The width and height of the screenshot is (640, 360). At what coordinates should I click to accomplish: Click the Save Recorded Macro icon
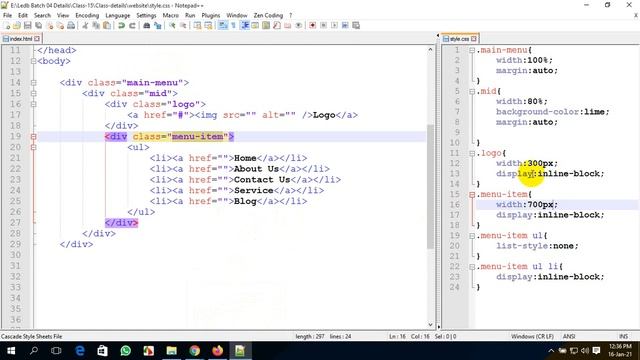(x=356, y=25)
